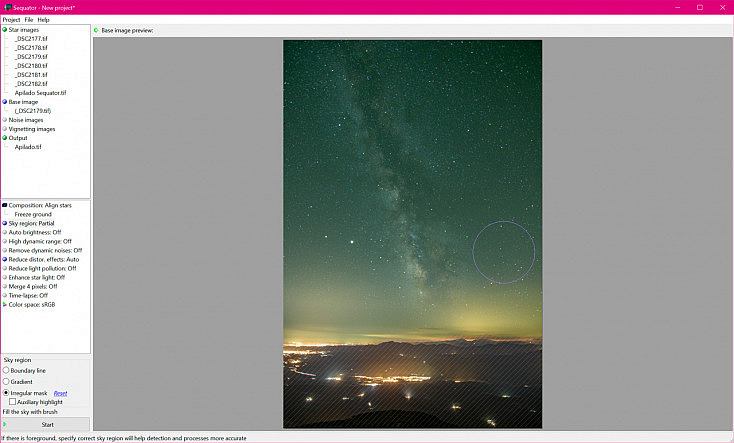Open the File menu
734x443 pixels.
pyautogui.click(x=29, y=20)
